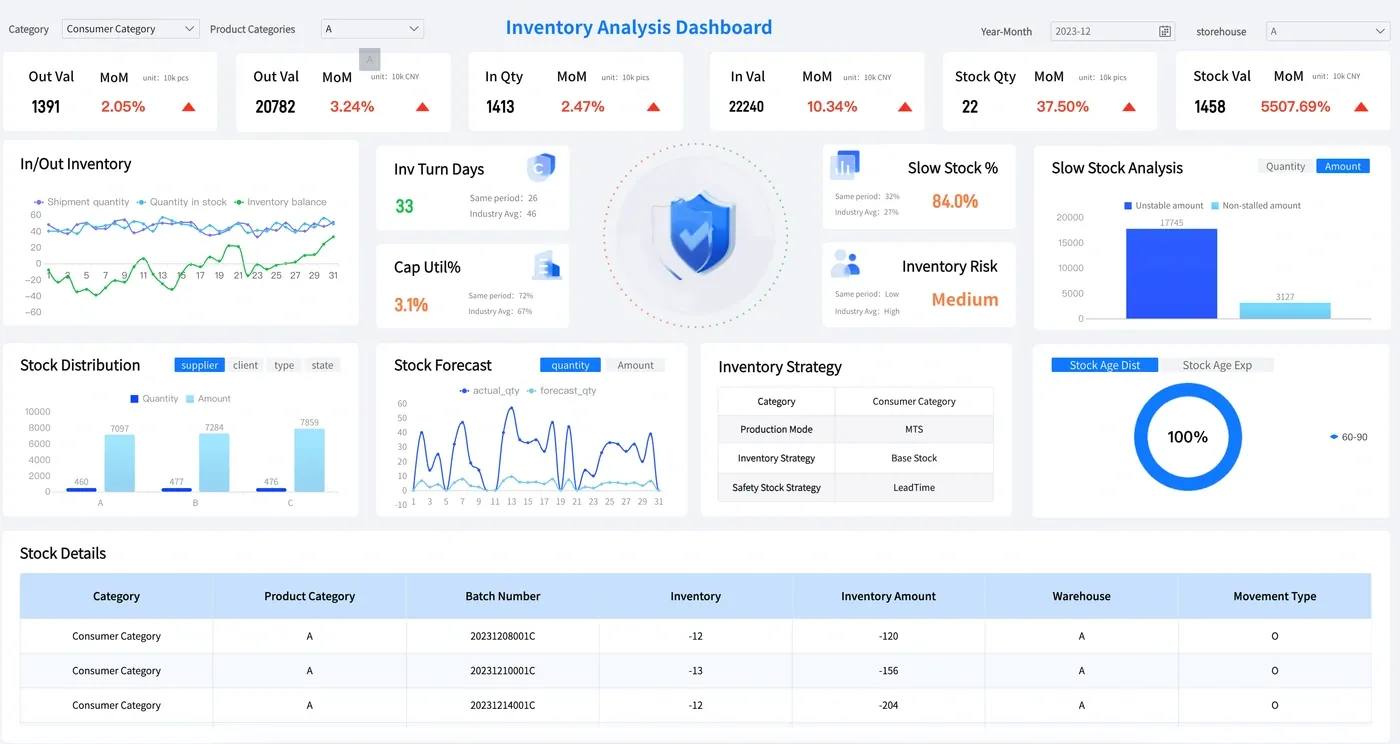Toggle the 60-90 stock age legend entry
The height and width of the screenshot is (744, 1400).
(1348, 437)
